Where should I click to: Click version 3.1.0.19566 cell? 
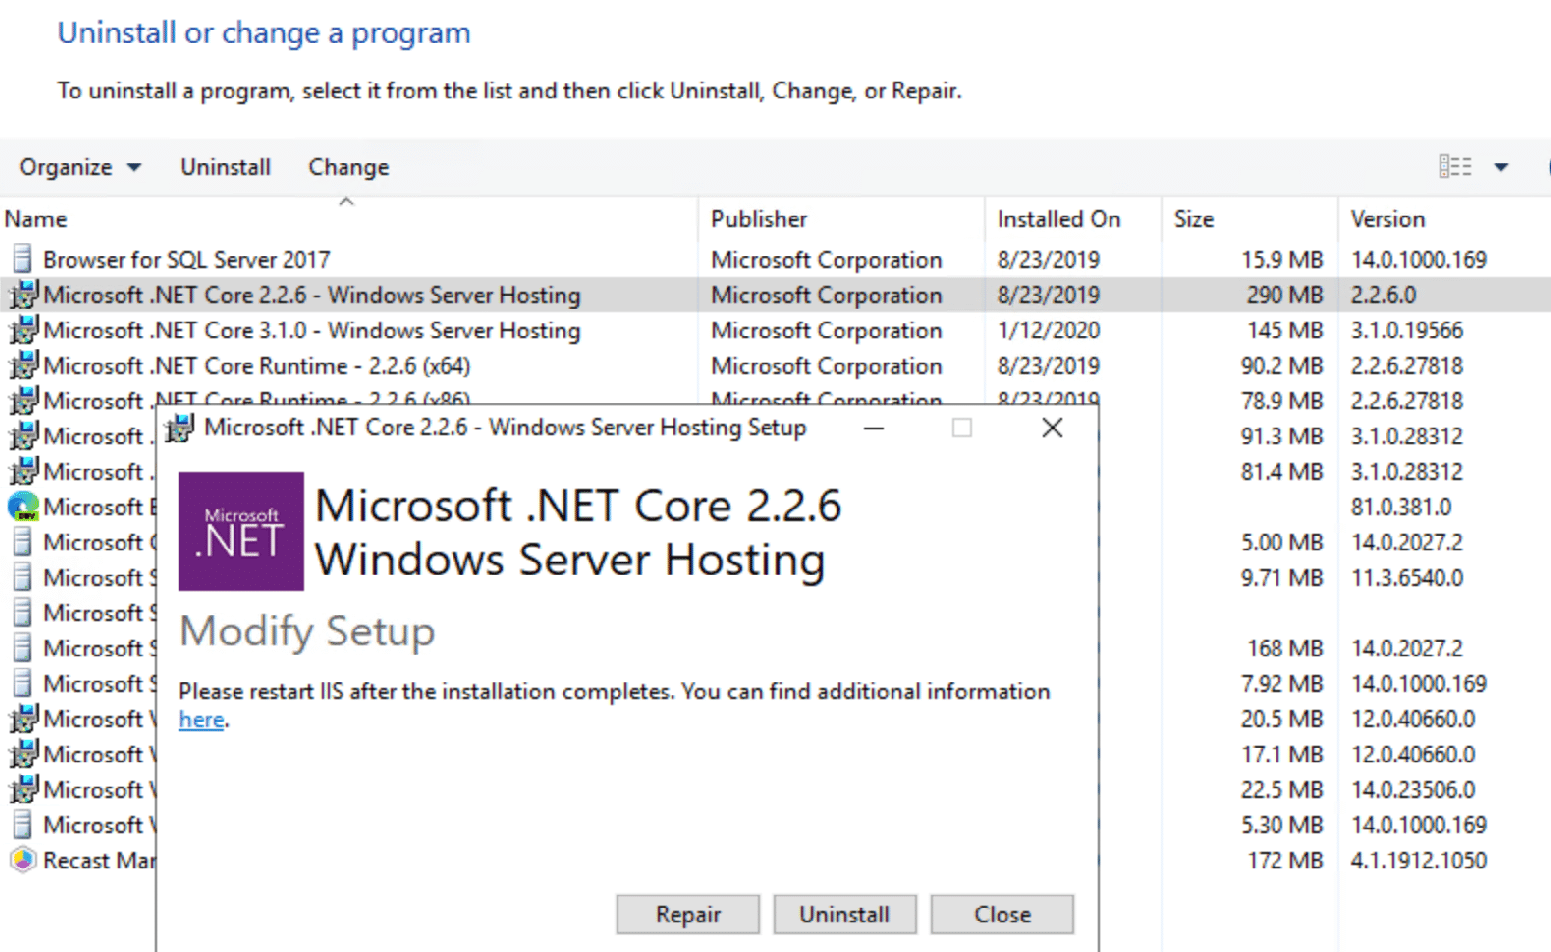[1407, 330]
